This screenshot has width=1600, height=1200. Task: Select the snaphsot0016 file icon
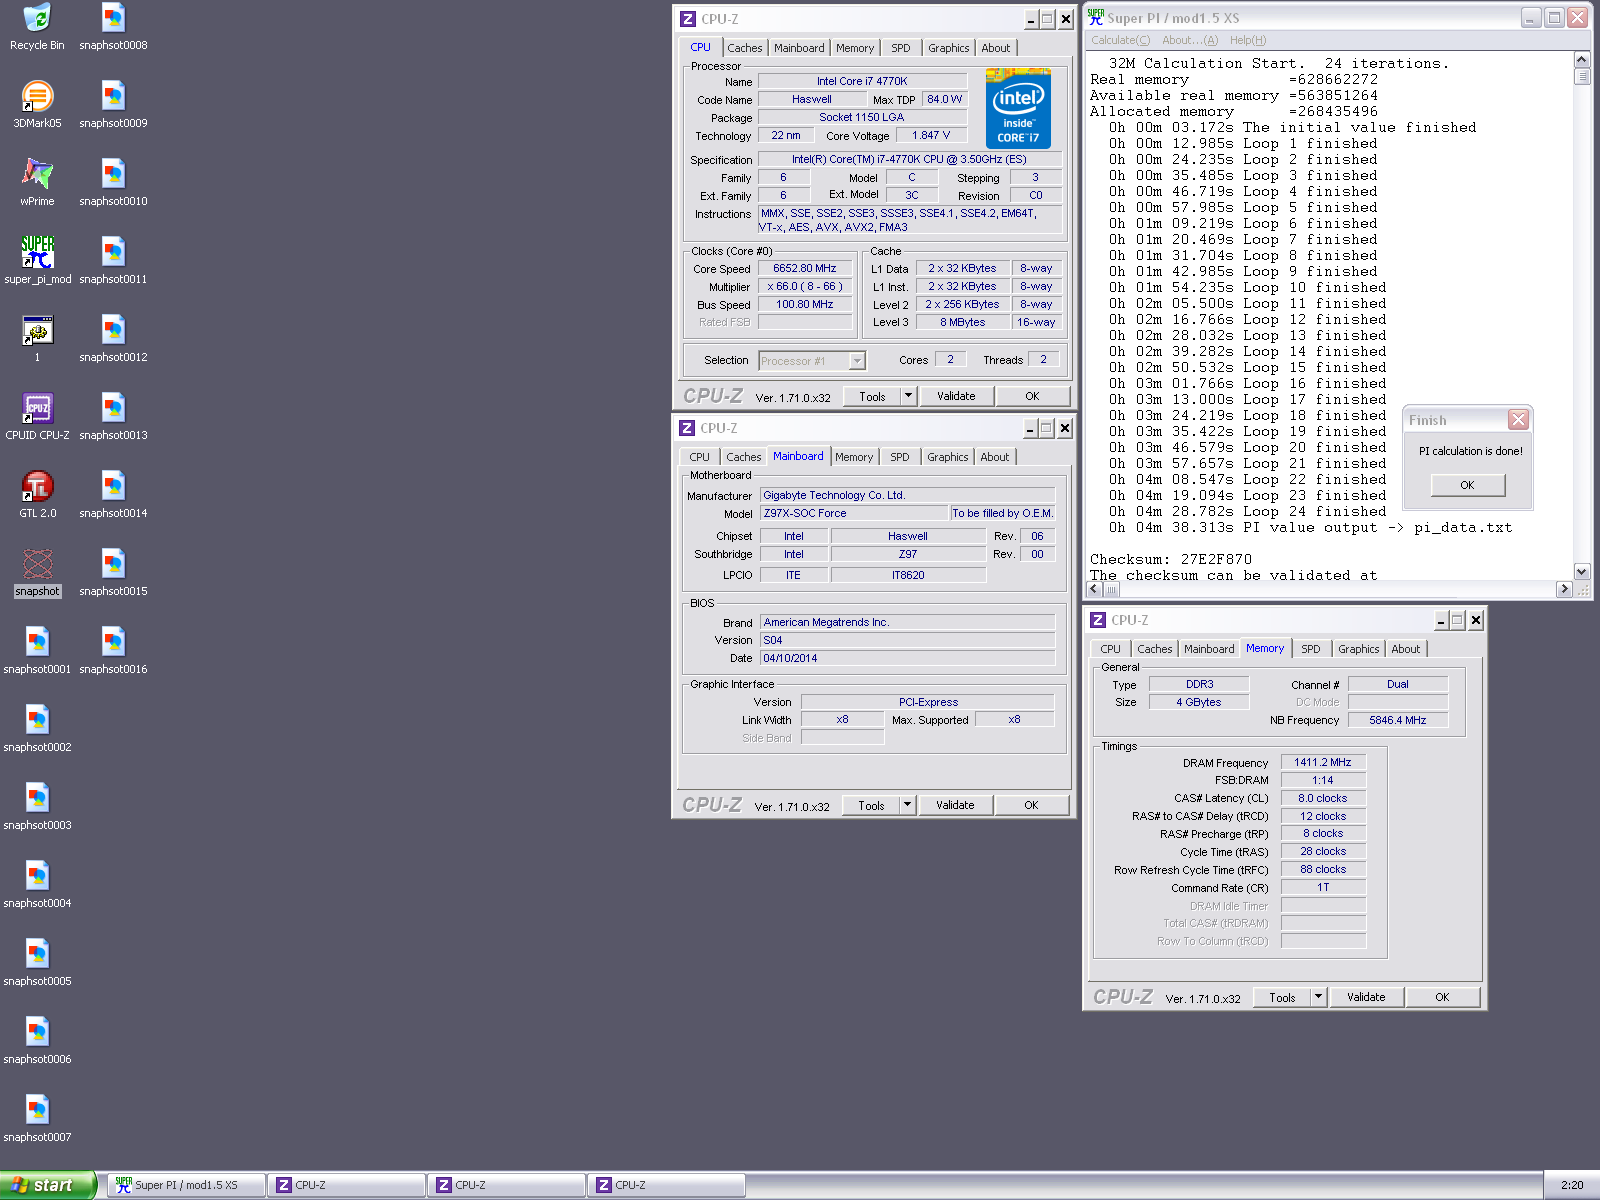pos(113,650)
